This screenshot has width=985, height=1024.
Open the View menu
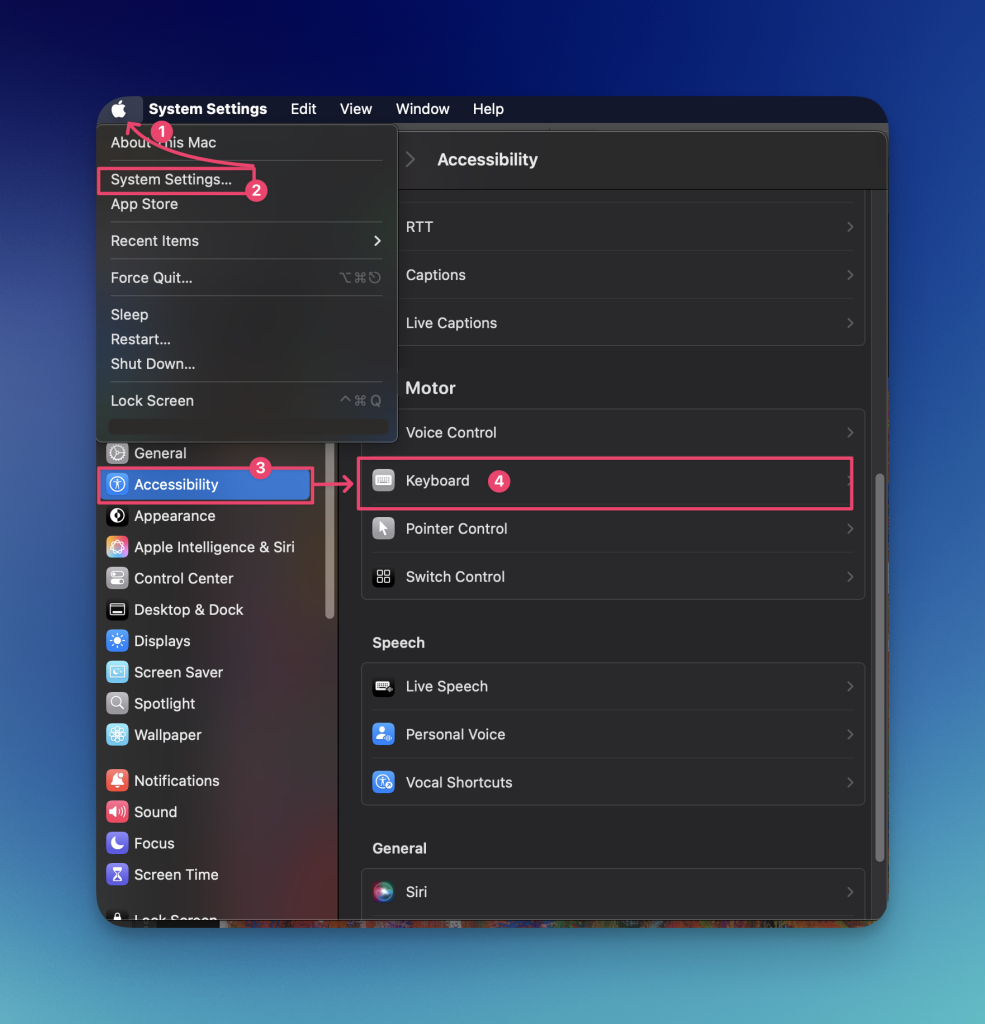355,109
